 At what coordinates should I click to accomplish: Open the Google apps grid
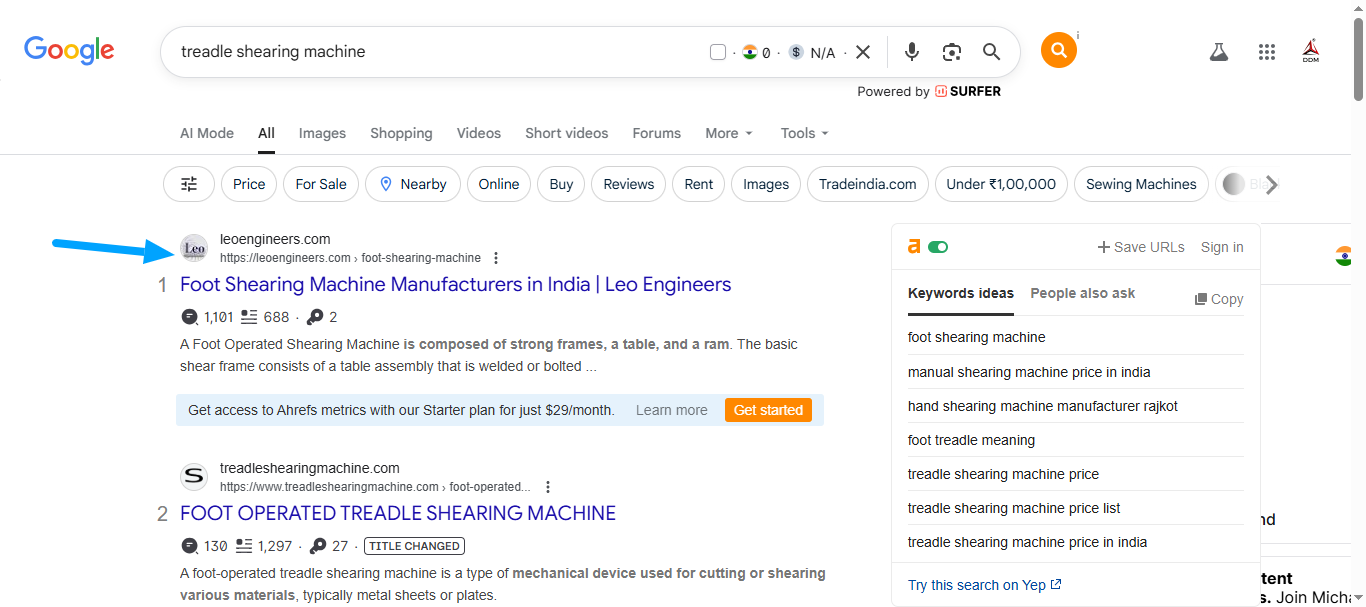pyautogui.click(x=1267, y=52)
